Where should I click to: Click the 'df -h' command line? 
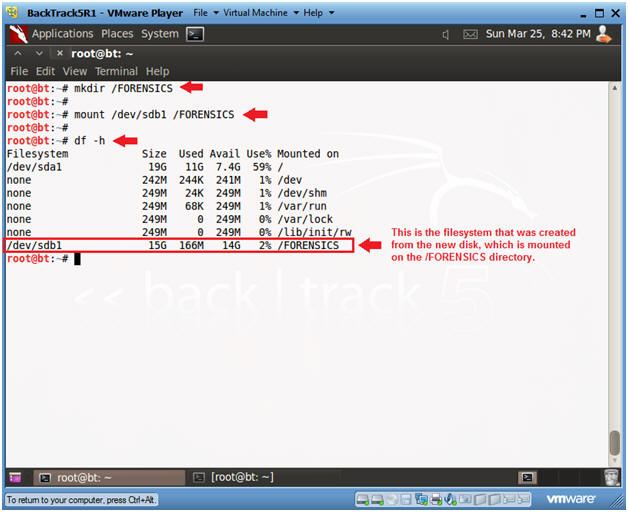(56, 141)
